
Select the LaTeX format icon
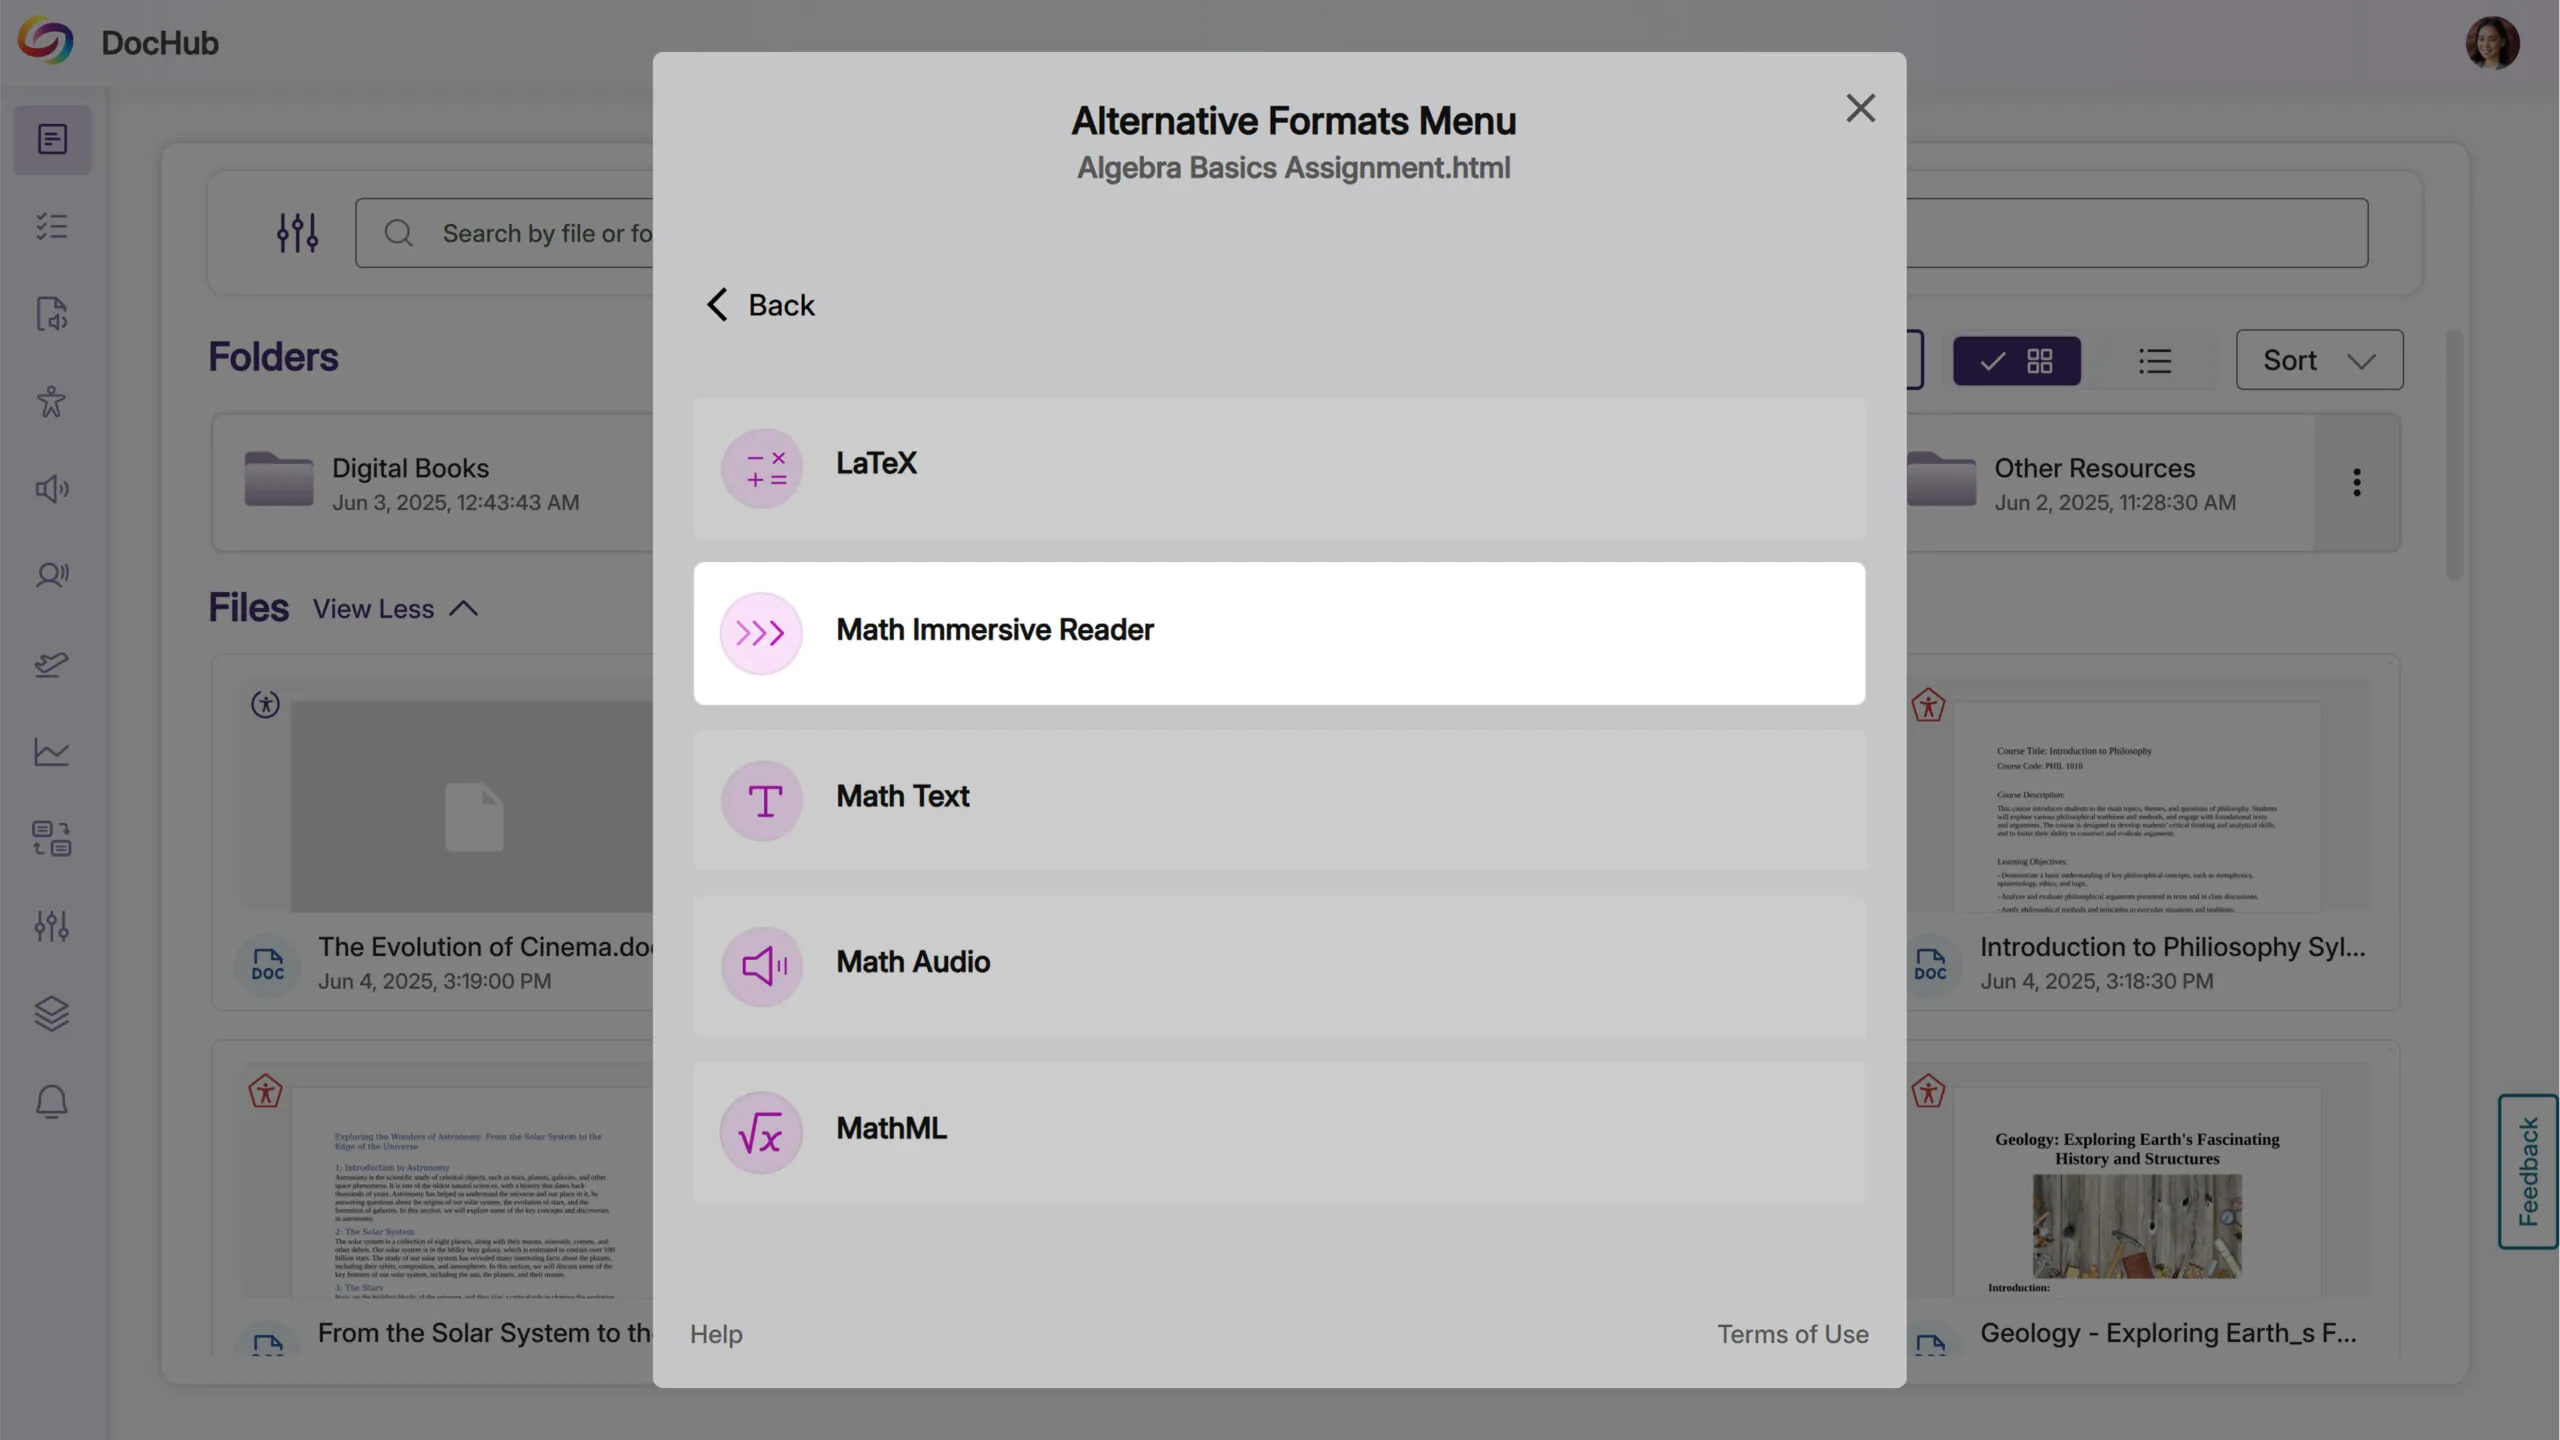761,468
